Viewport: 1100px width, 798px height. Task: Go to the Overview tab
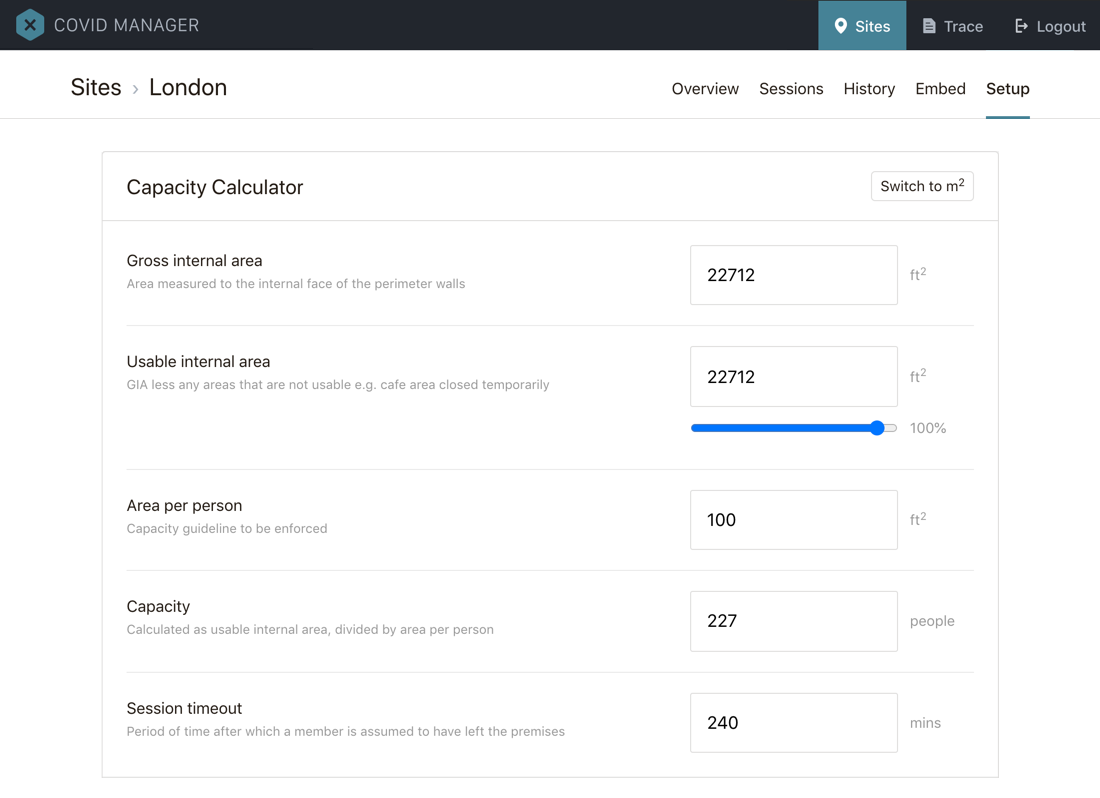(x=705, y=89)
